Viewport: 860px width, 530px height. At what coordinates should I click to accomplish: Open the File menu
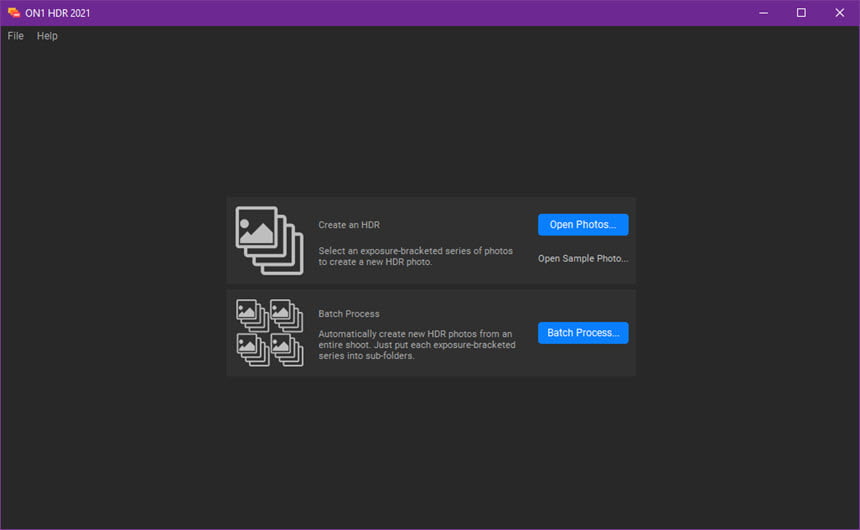15,36
